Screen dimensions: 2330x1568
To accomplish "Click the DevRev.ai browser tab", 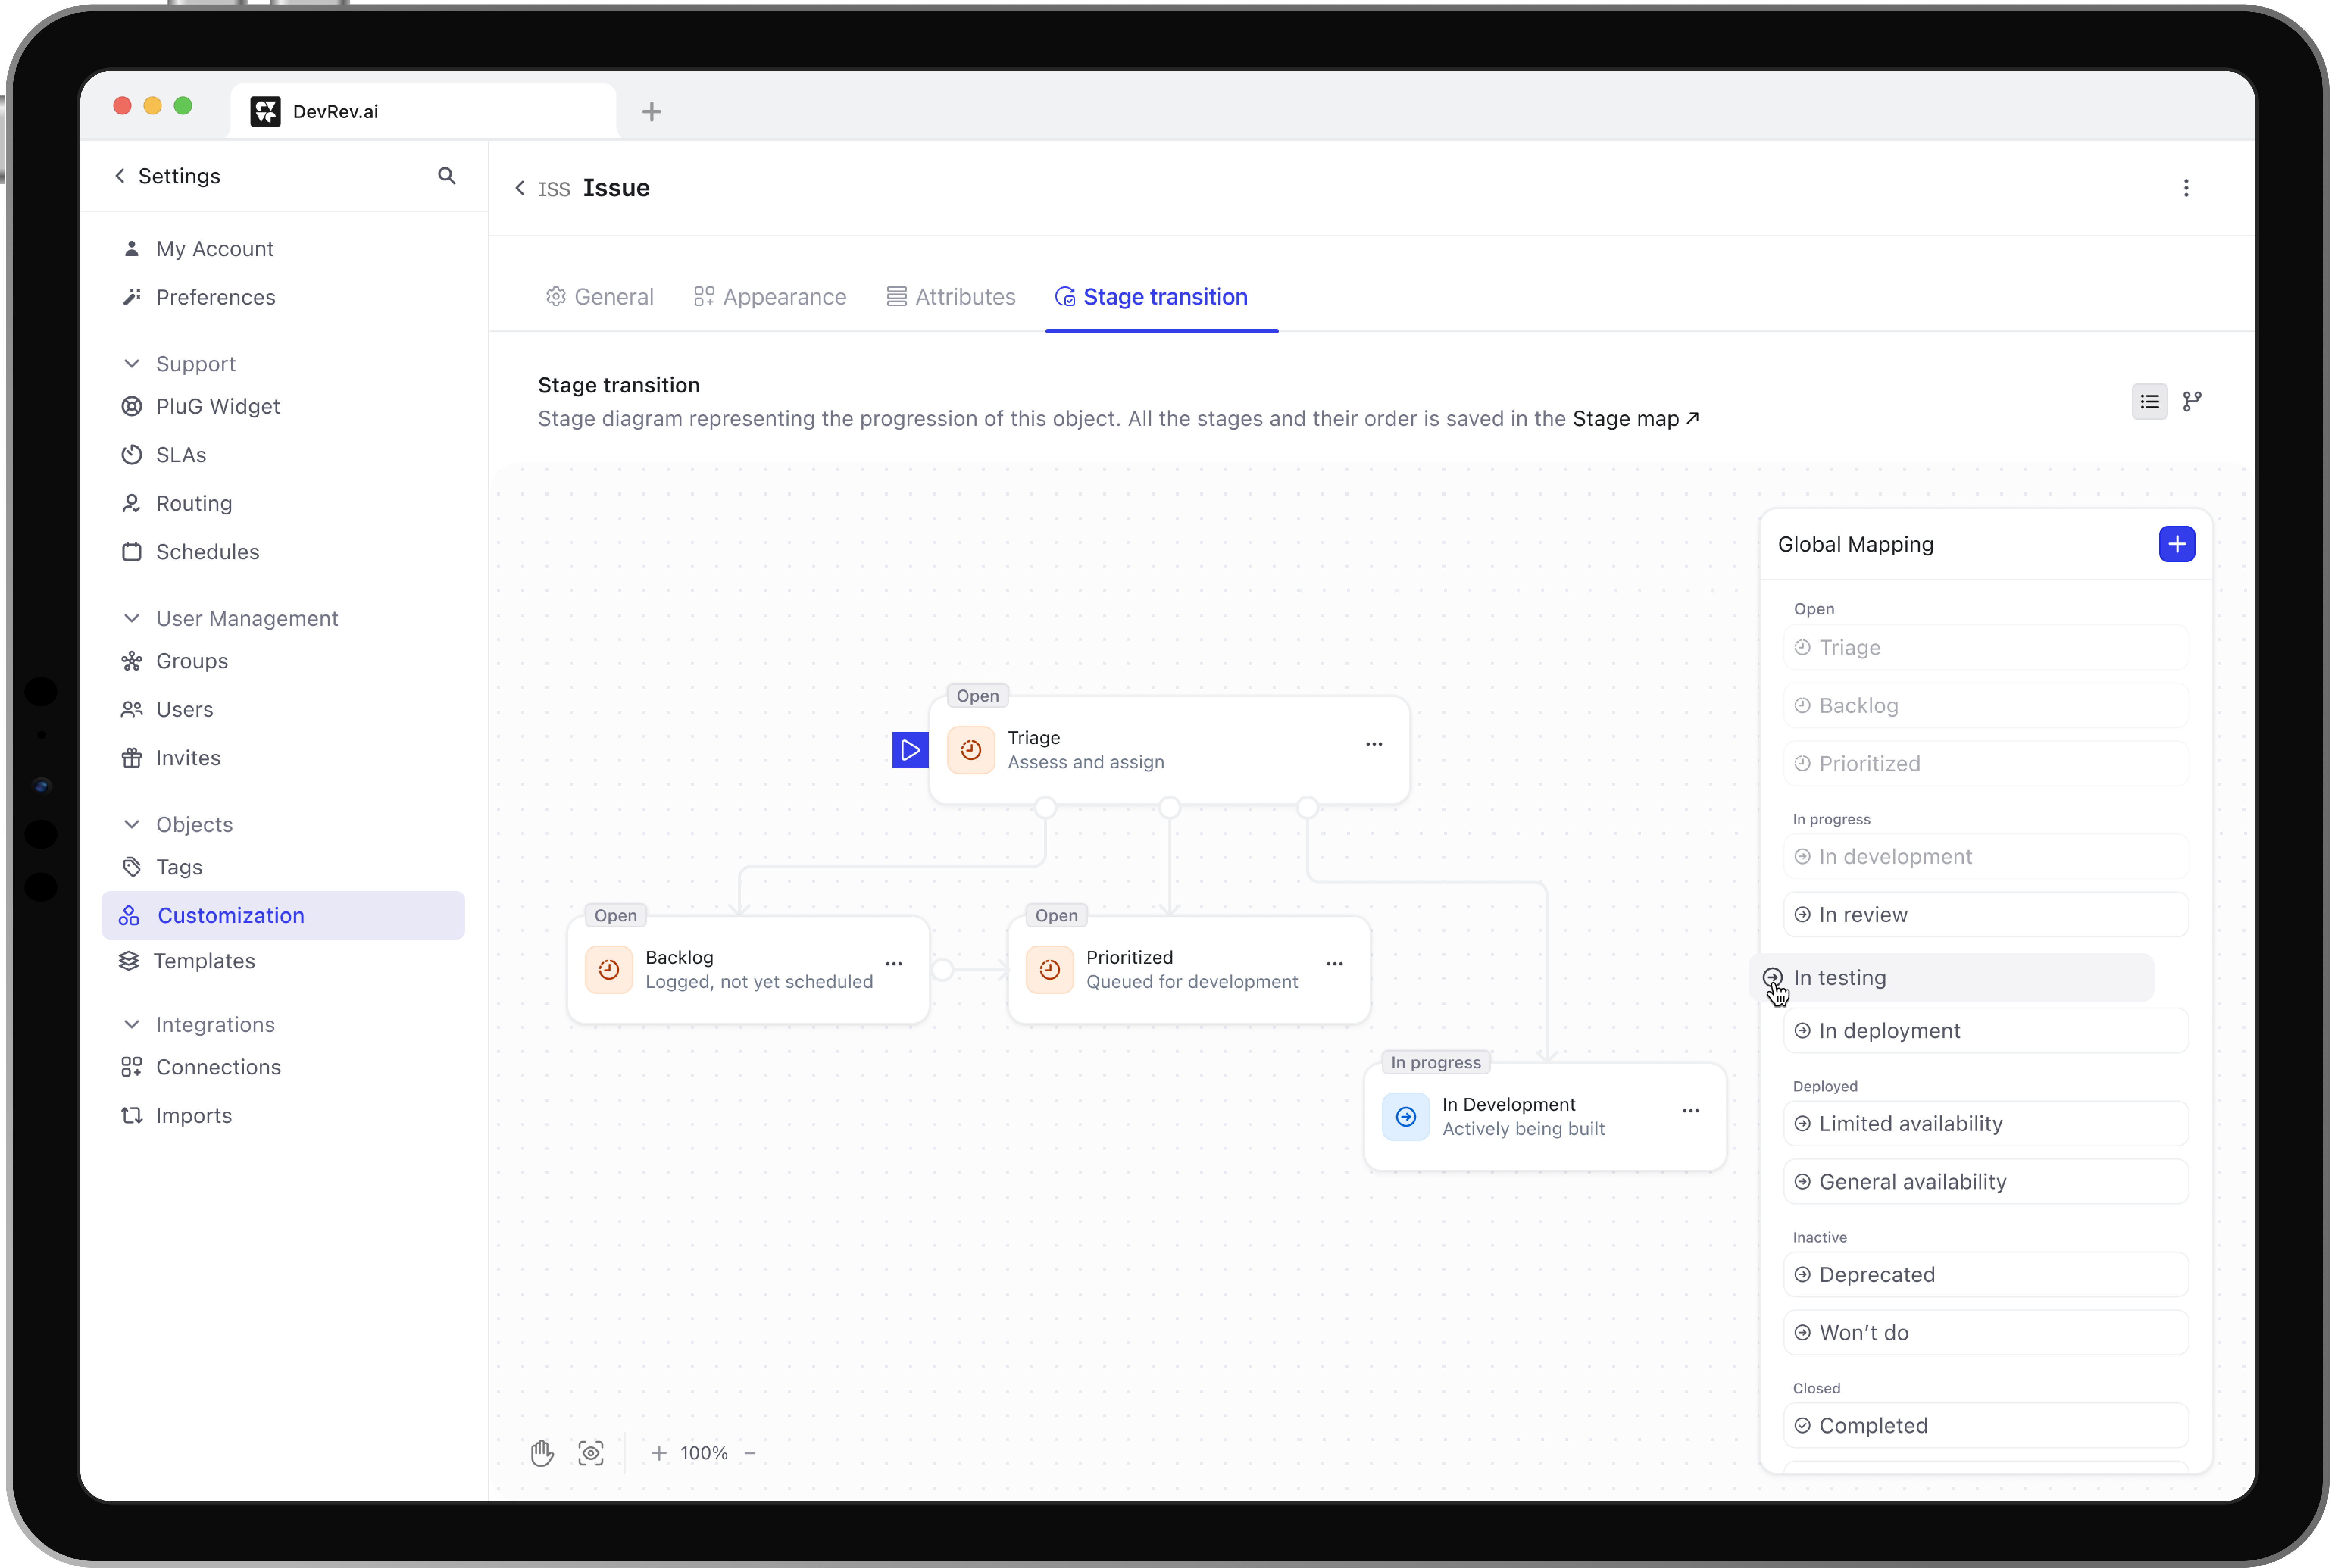I will (423, 111).
